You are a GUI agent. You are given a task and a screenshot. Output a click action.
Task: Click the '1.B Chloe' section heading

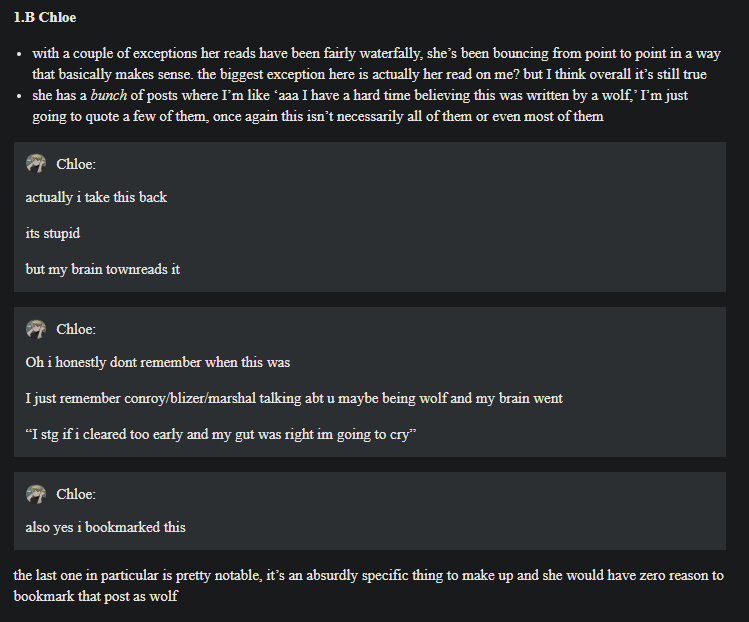coord(45,17)
